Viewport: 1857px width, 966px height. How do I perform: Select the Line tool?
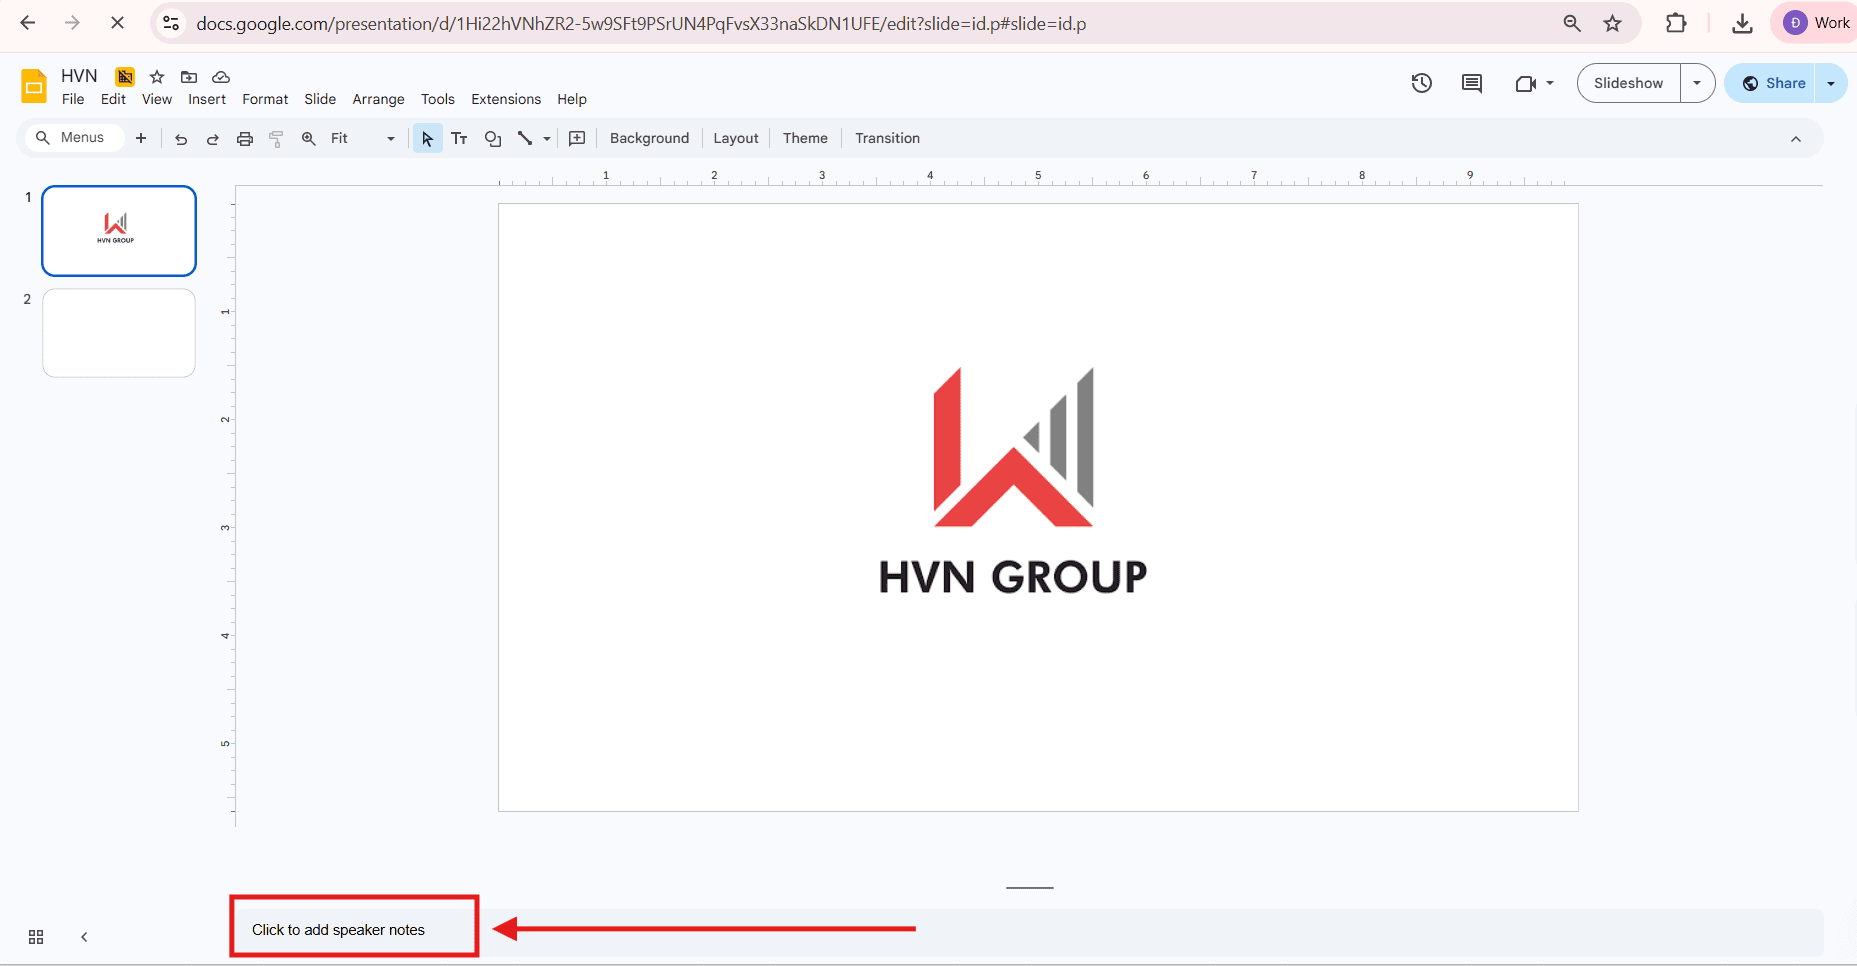[527, 138]
